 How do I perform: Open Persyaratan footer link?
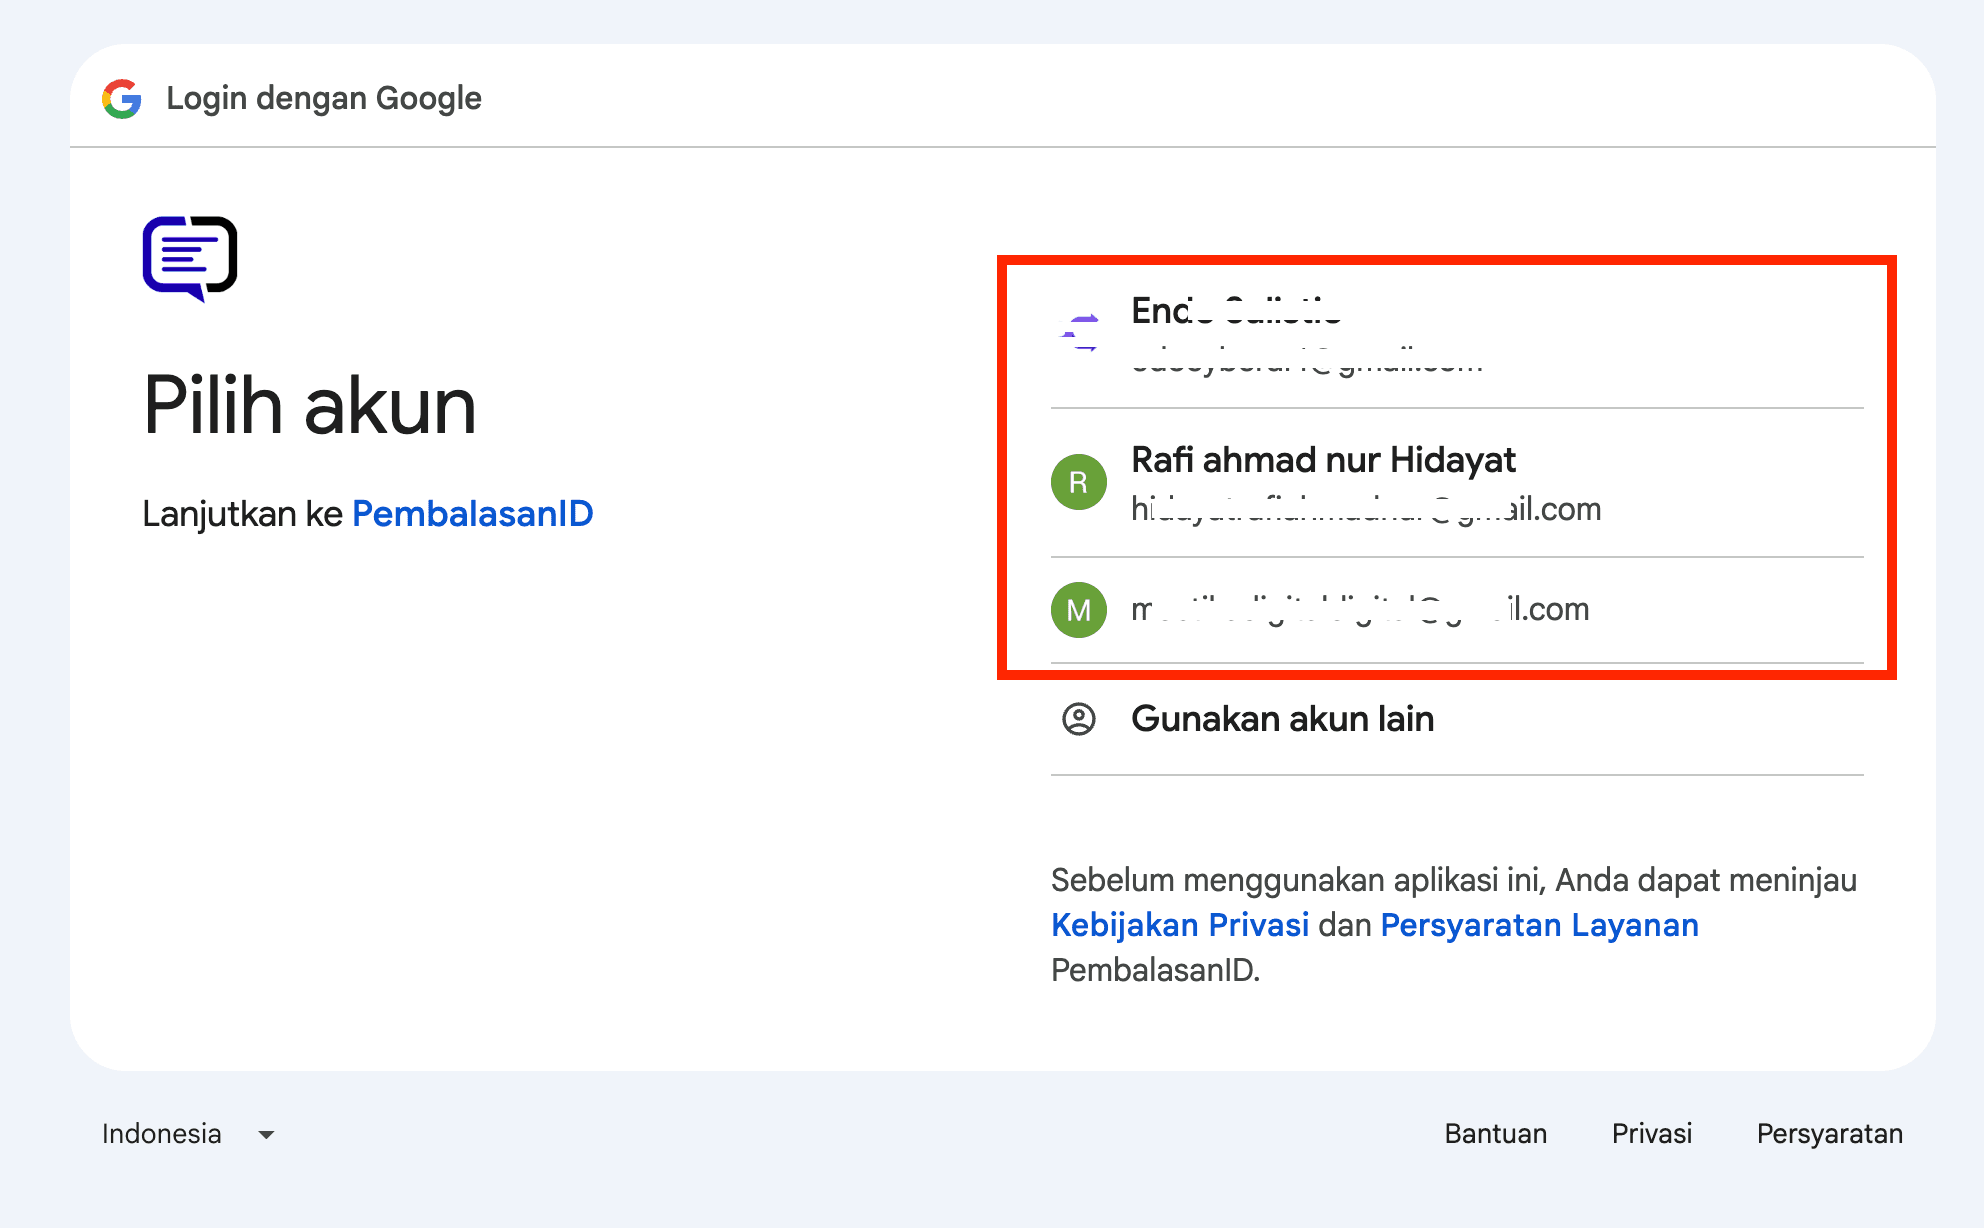1830,1134
